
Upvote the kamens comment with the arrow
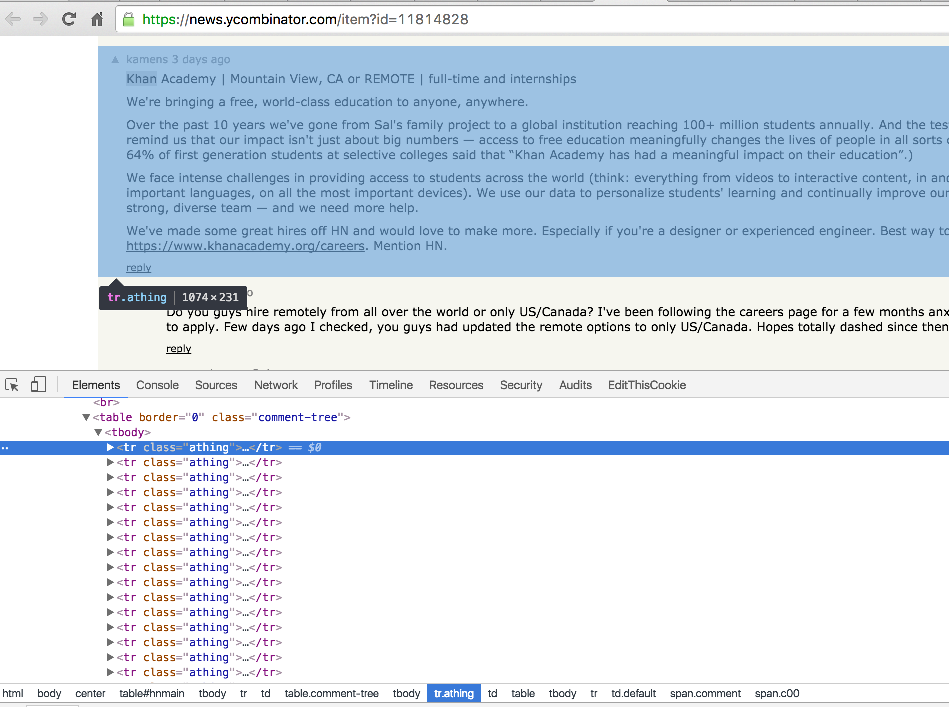(115, 60)
